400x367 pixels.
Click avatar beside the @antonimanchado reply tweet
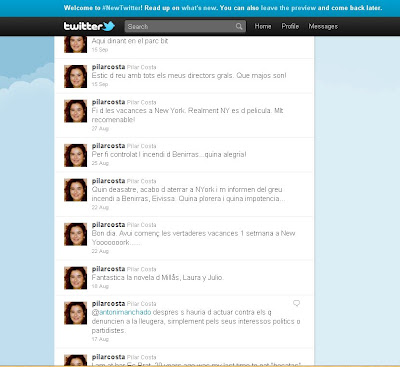tap(75, 313)
